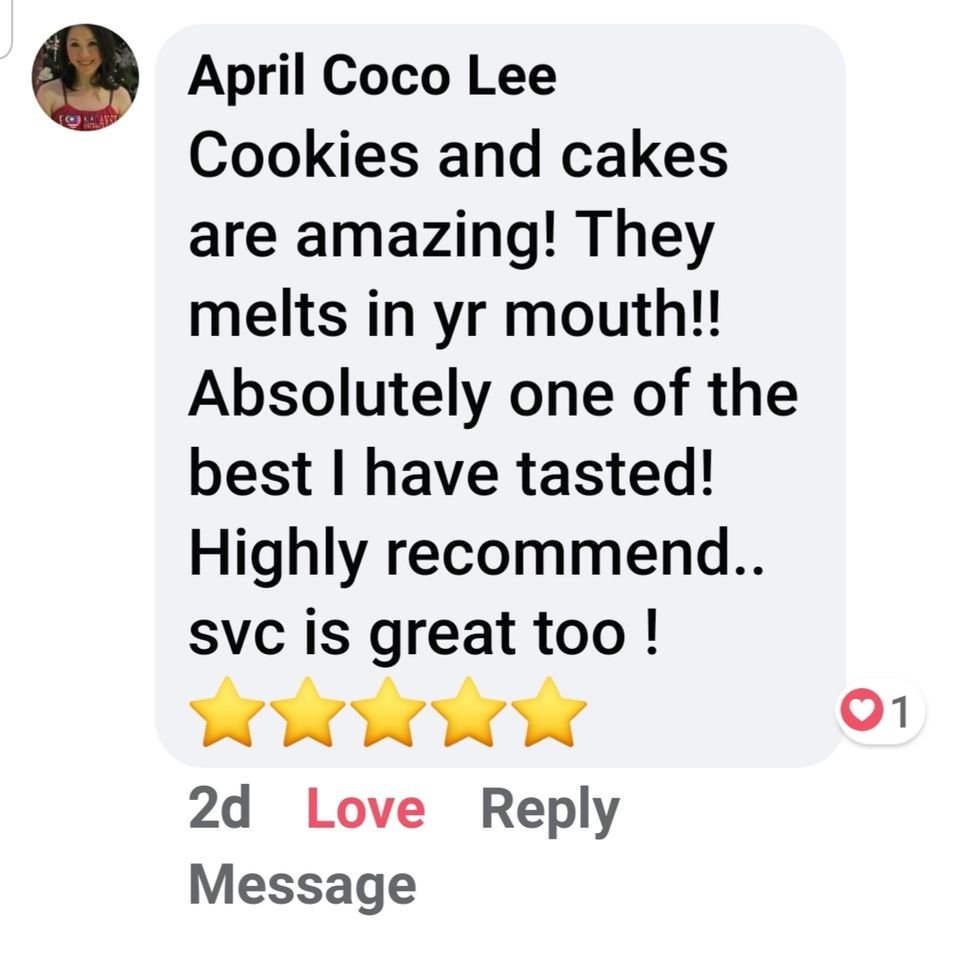Click the line 'are amazing! They'
960x960 pixels.
tap(451, 238)
